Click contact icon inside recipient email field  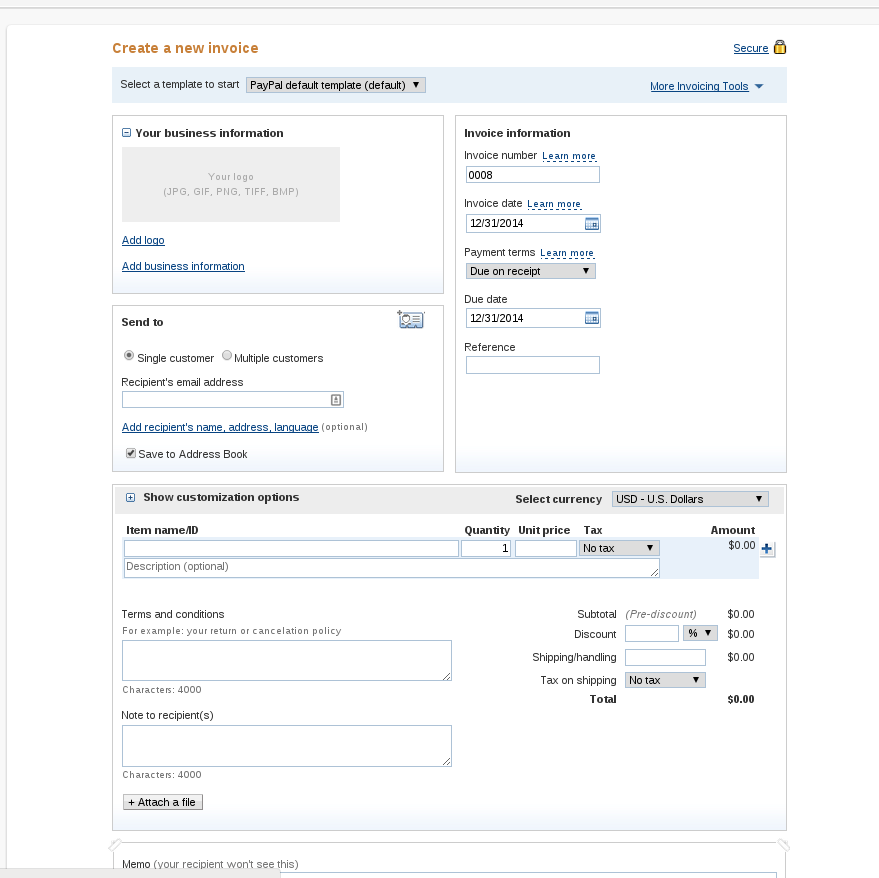(336, 400)
